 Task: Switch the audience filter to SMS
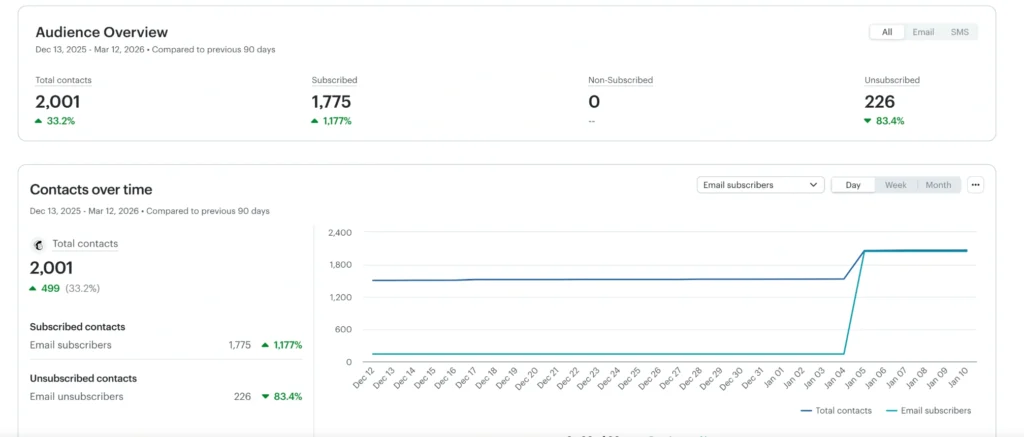point(959,32)
